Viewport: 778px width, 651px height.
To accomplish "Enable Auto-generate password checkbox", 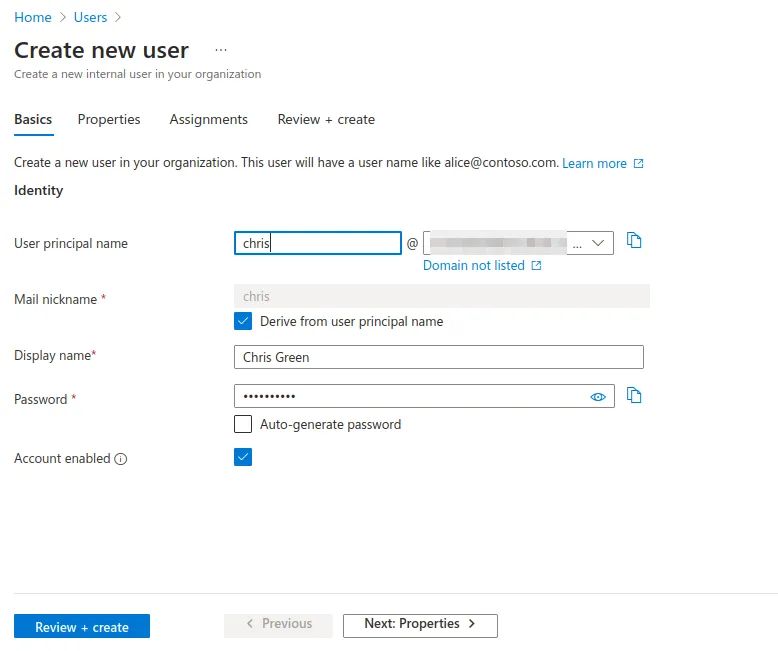I will (243, 424).
